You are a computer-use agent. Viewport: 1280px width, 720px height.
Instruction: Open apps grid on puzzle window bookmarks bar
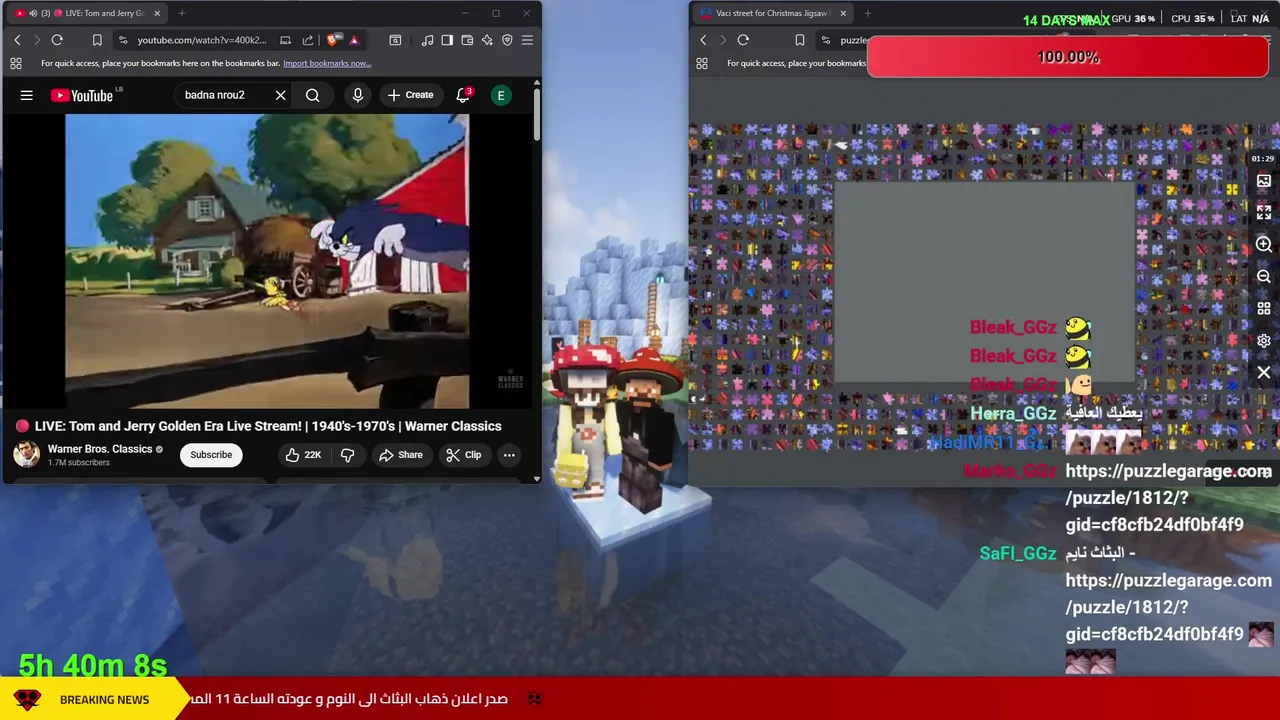click(x=702, y=63)
